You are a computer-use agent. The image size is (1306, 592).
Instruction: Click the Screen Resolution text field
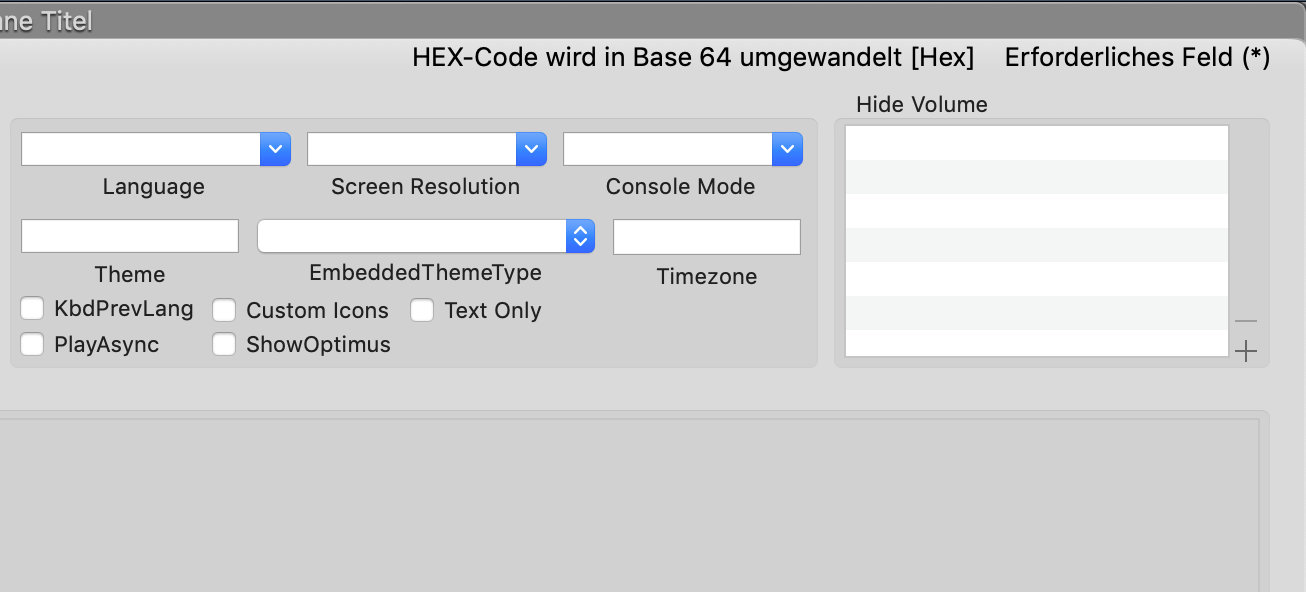pos(411,149)
